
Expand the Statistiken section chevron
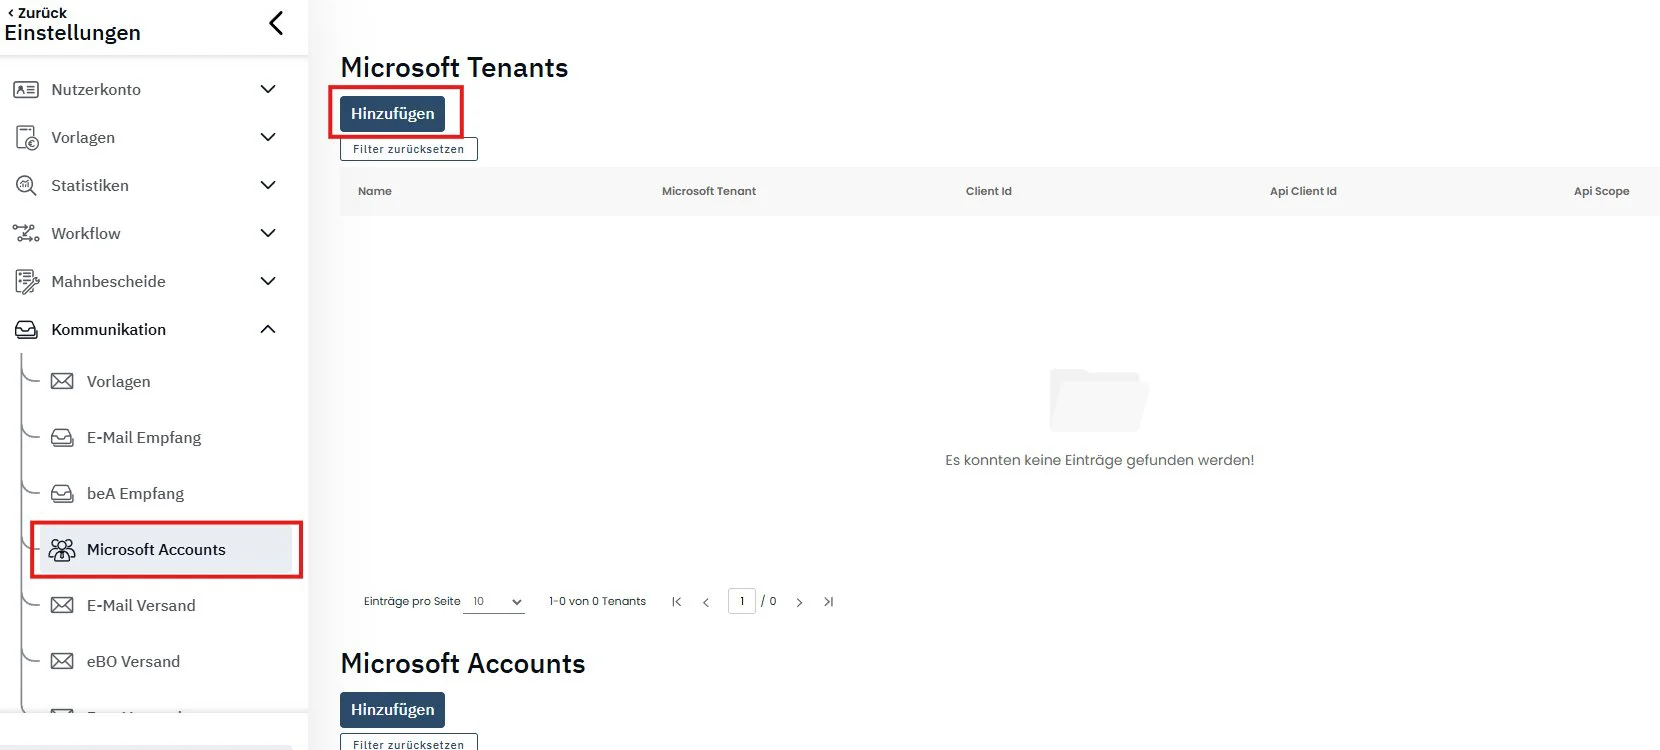[x=268, y=185]
